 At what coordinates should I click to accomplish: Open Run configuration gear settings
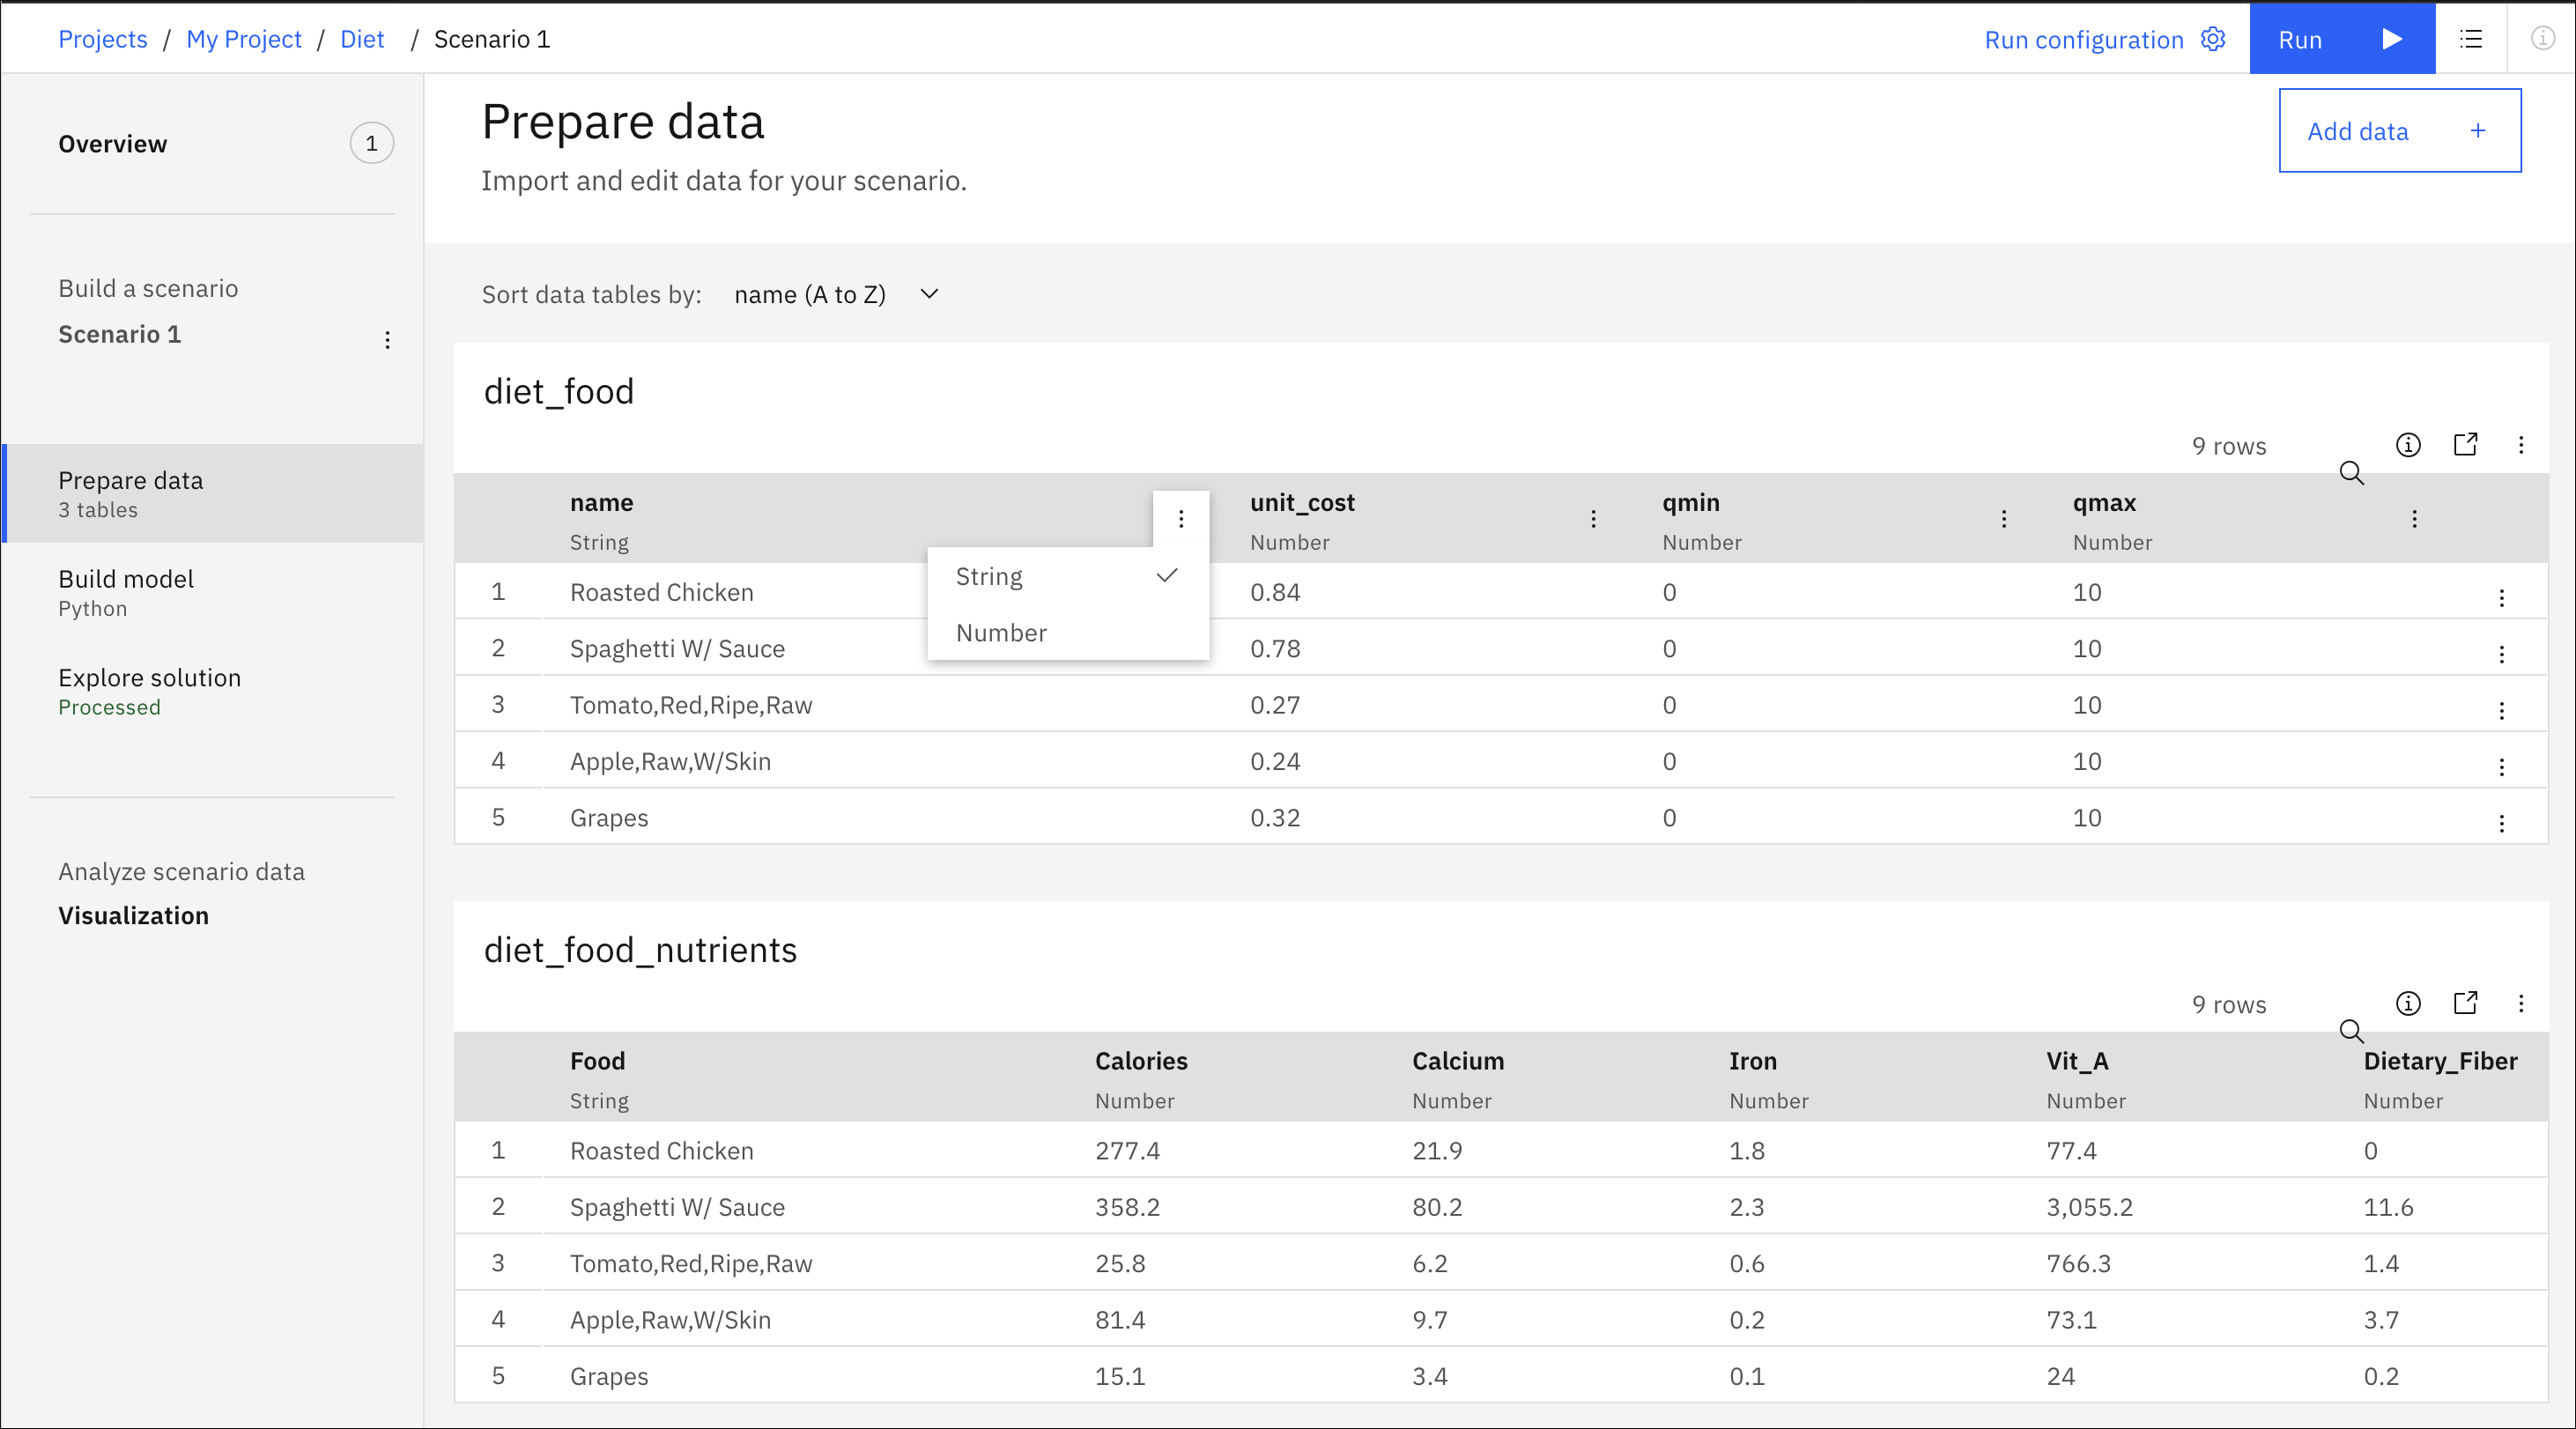(x=2213, y=39)
